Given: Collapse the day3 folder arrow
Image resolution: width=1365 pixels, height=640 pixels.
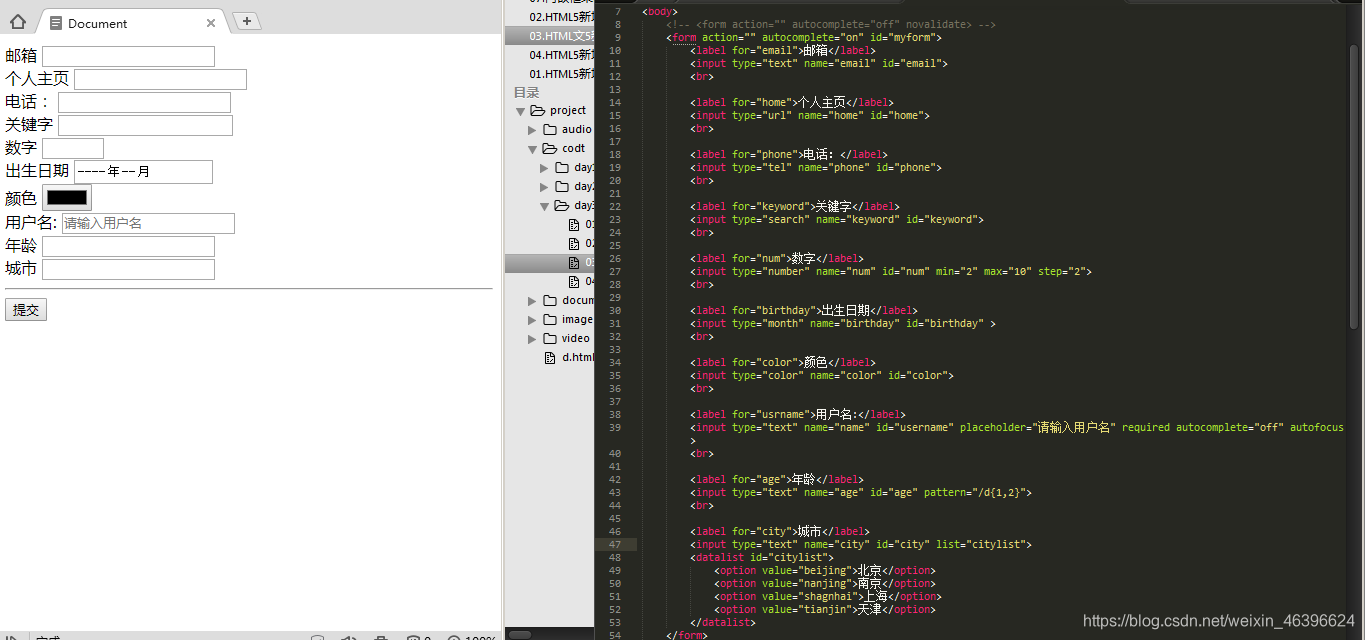Looking at the screenshot, I should (545, 206).
